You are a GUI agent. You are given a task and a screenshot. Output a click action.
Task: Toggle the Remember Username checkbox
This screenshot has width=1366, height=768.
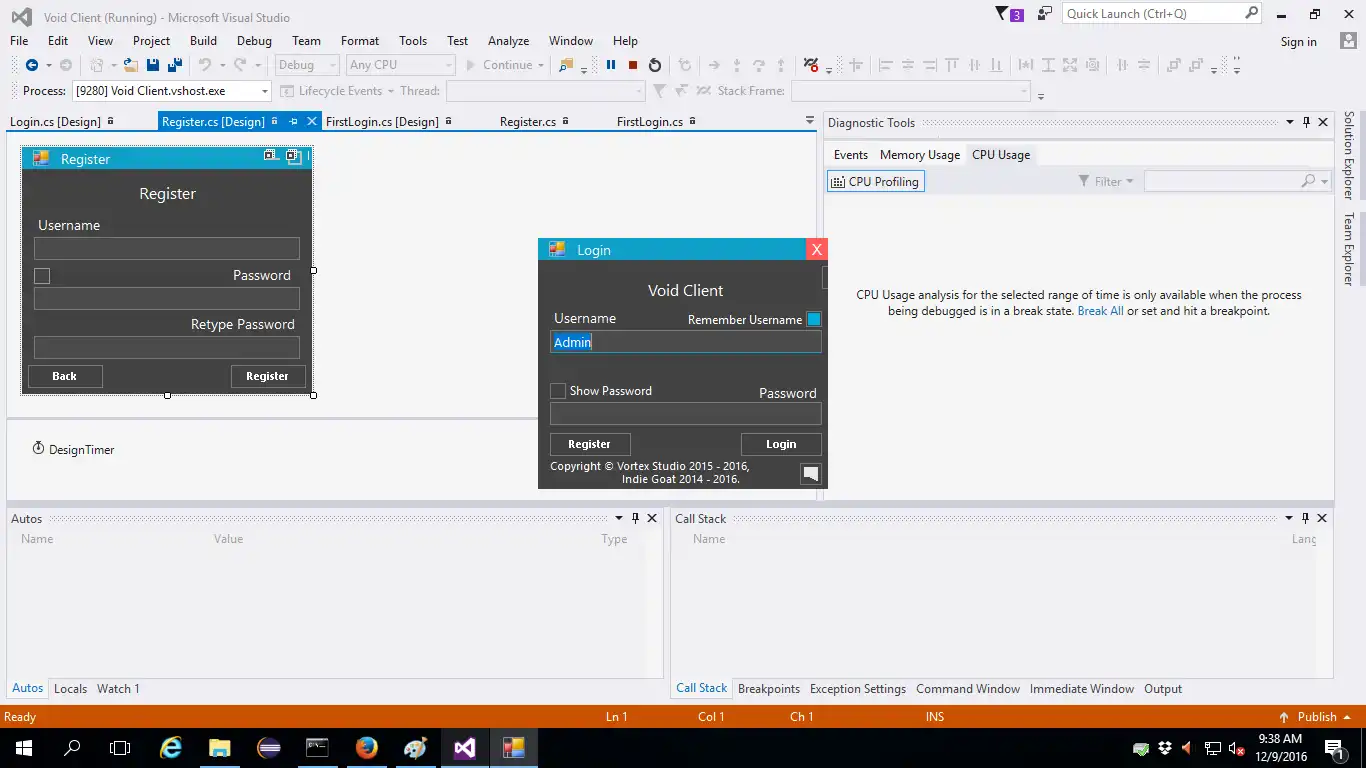point(814,319)
